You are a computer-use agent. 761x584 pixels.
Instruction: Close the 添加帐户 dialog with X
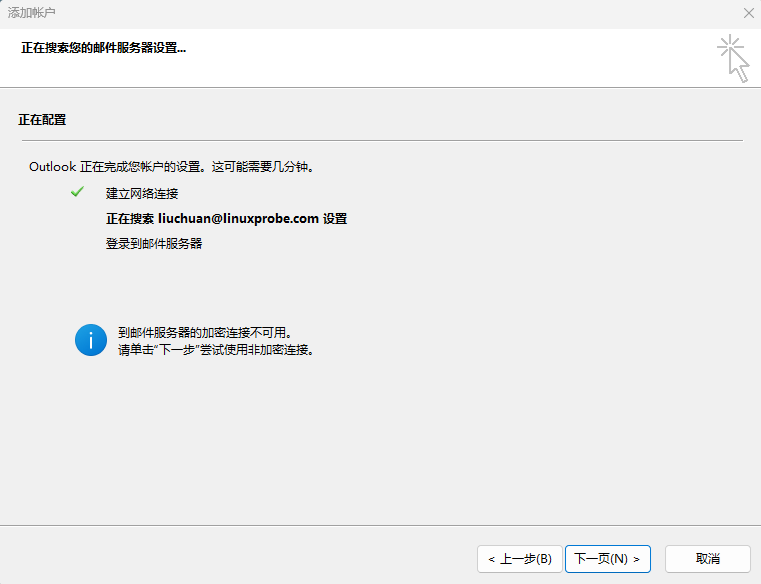pos(748,13)
